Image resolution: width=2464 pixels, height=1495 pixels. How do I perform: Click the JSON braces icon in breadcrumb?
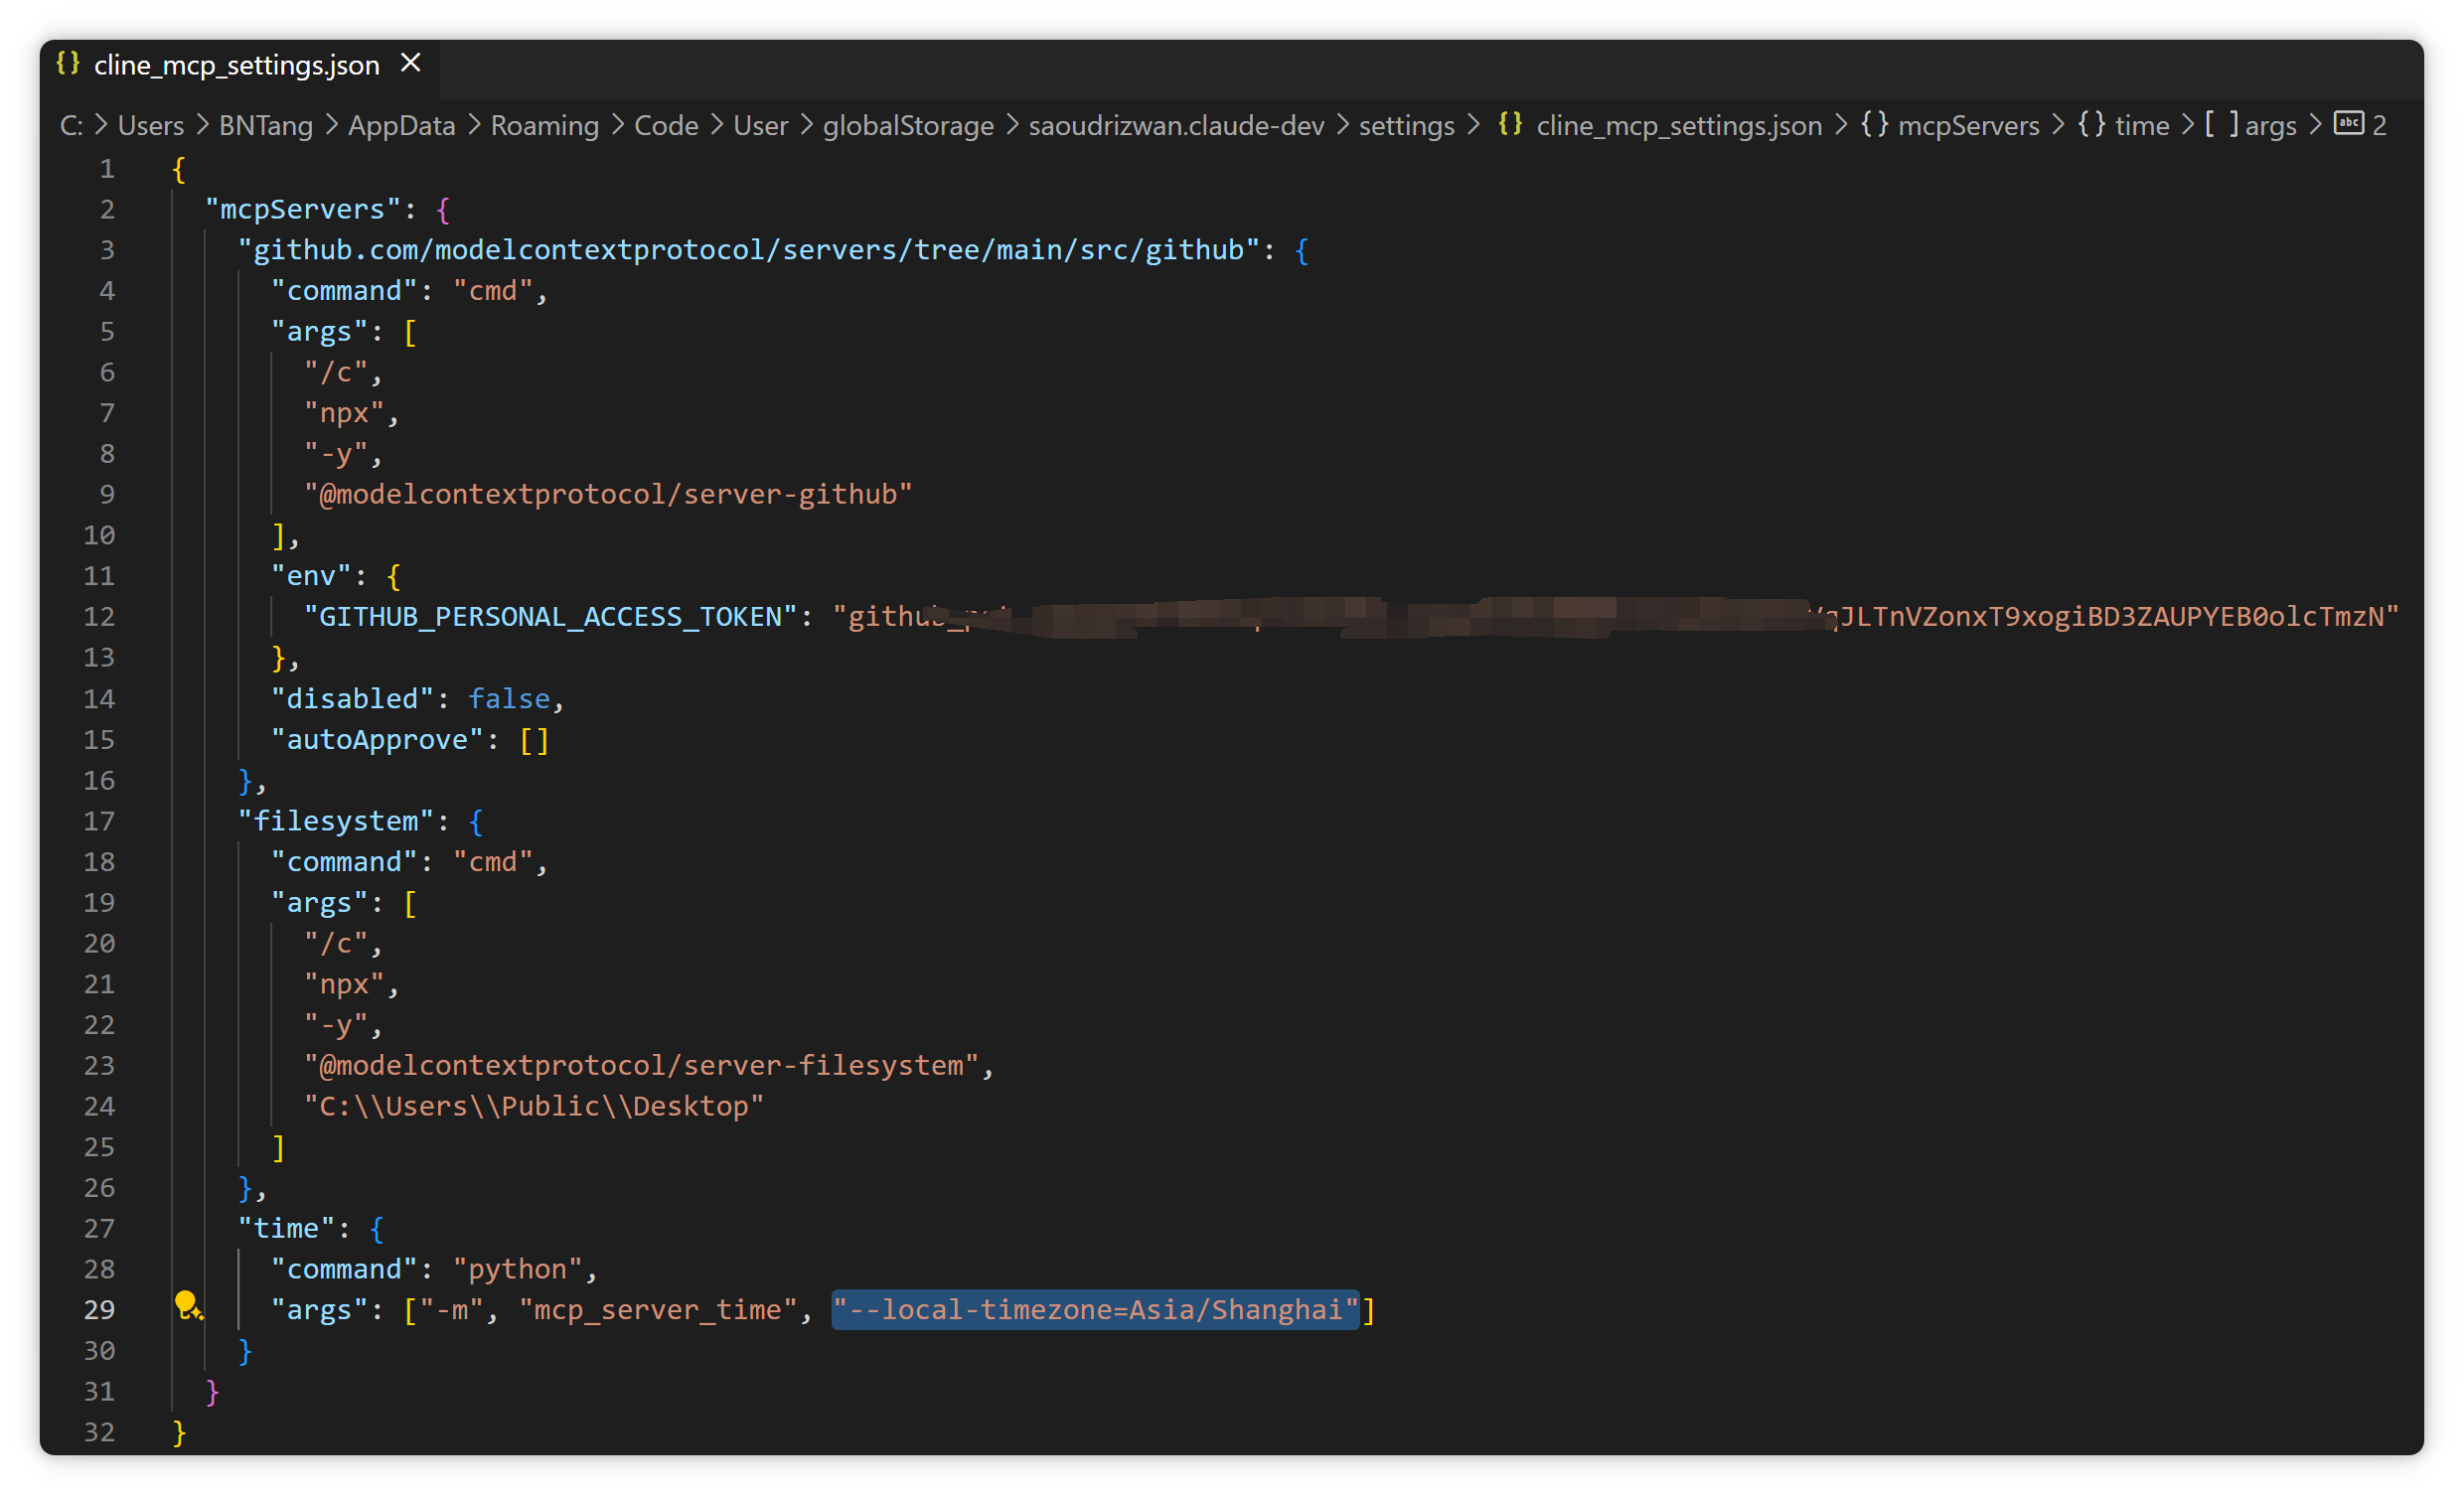coord(1510,125)
